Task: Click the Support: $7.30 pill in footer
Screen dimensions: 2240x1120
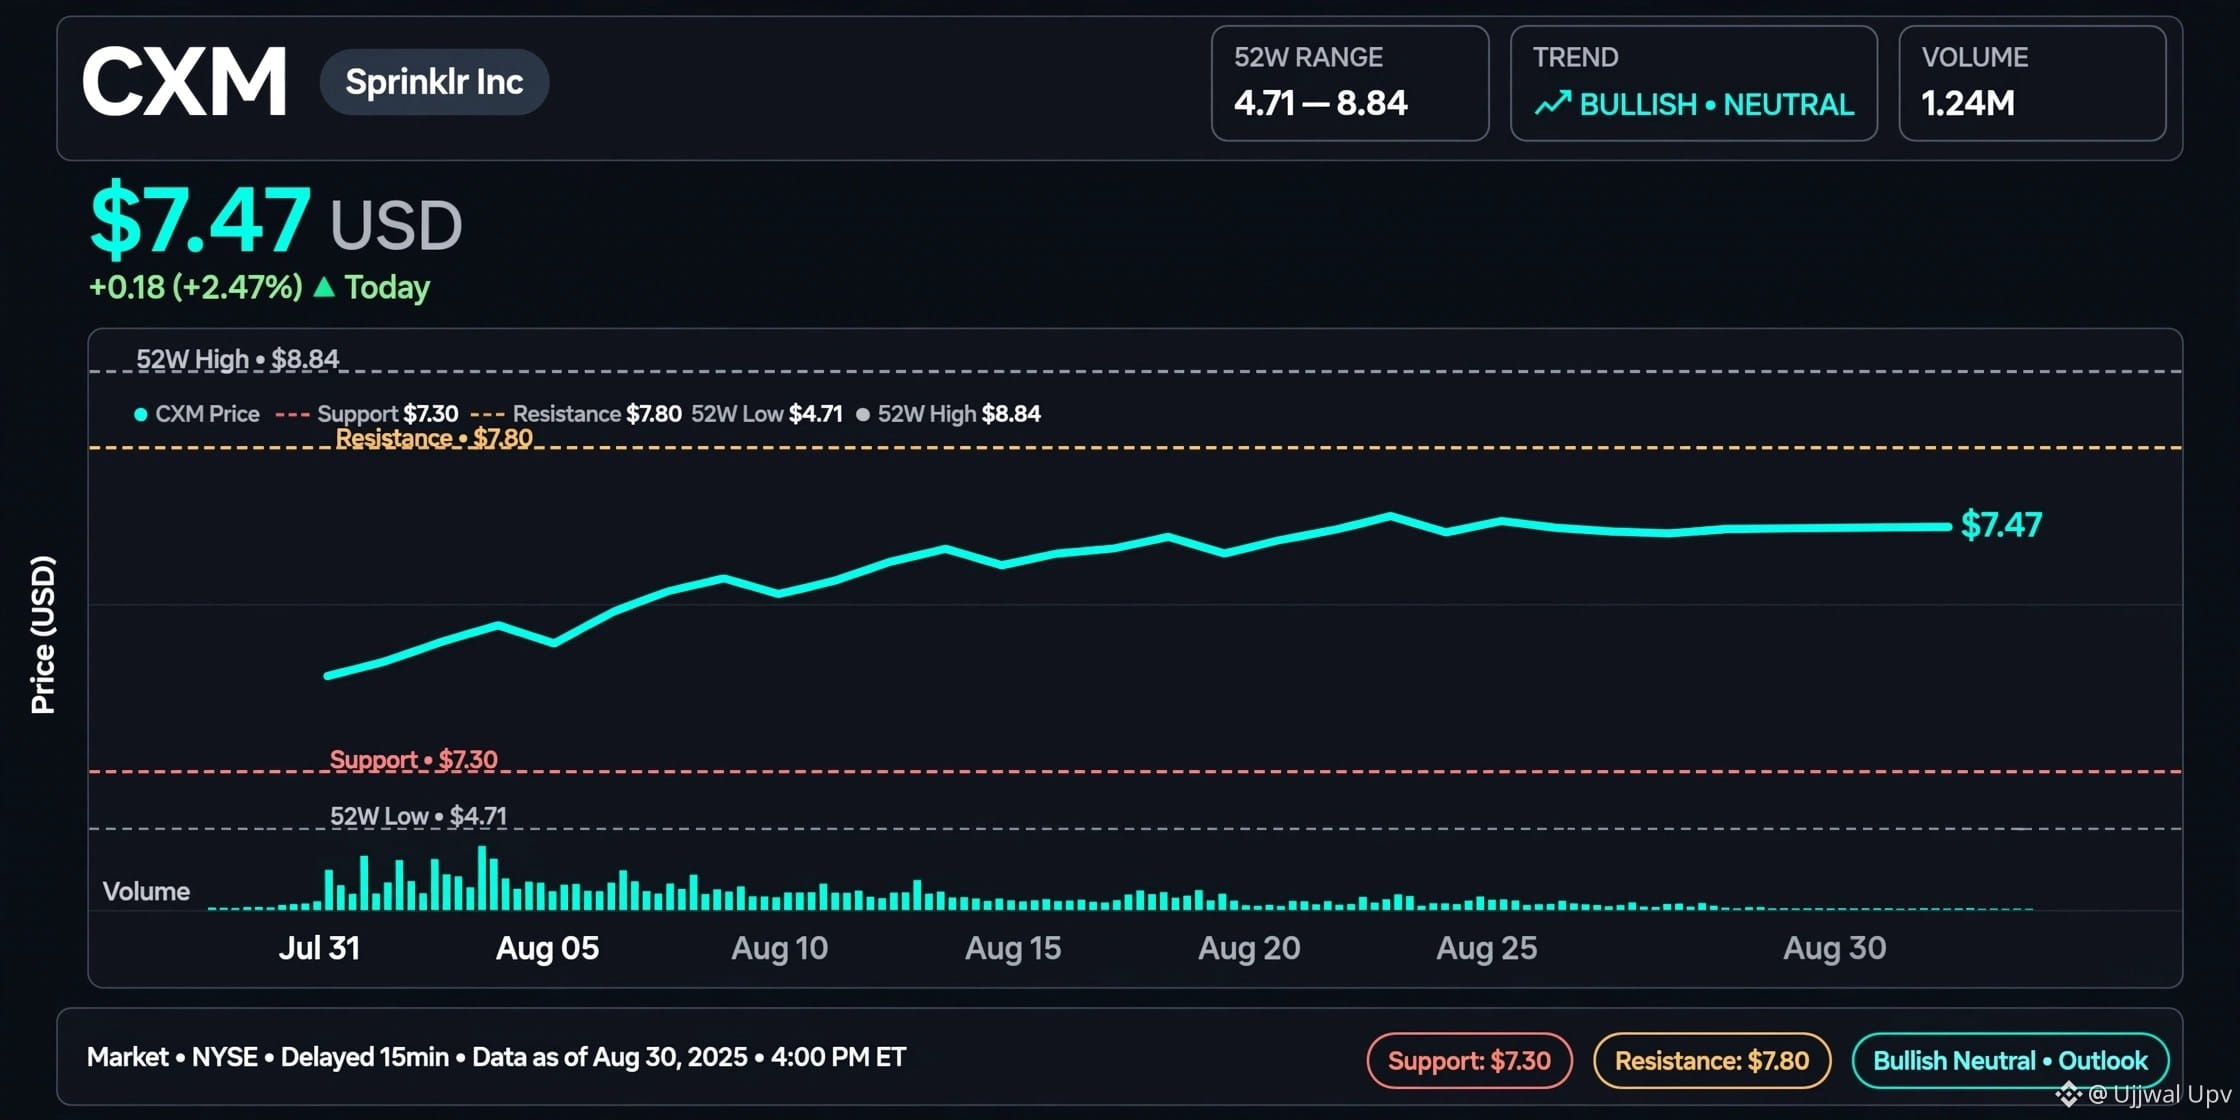Action: coord(1469,1060)
